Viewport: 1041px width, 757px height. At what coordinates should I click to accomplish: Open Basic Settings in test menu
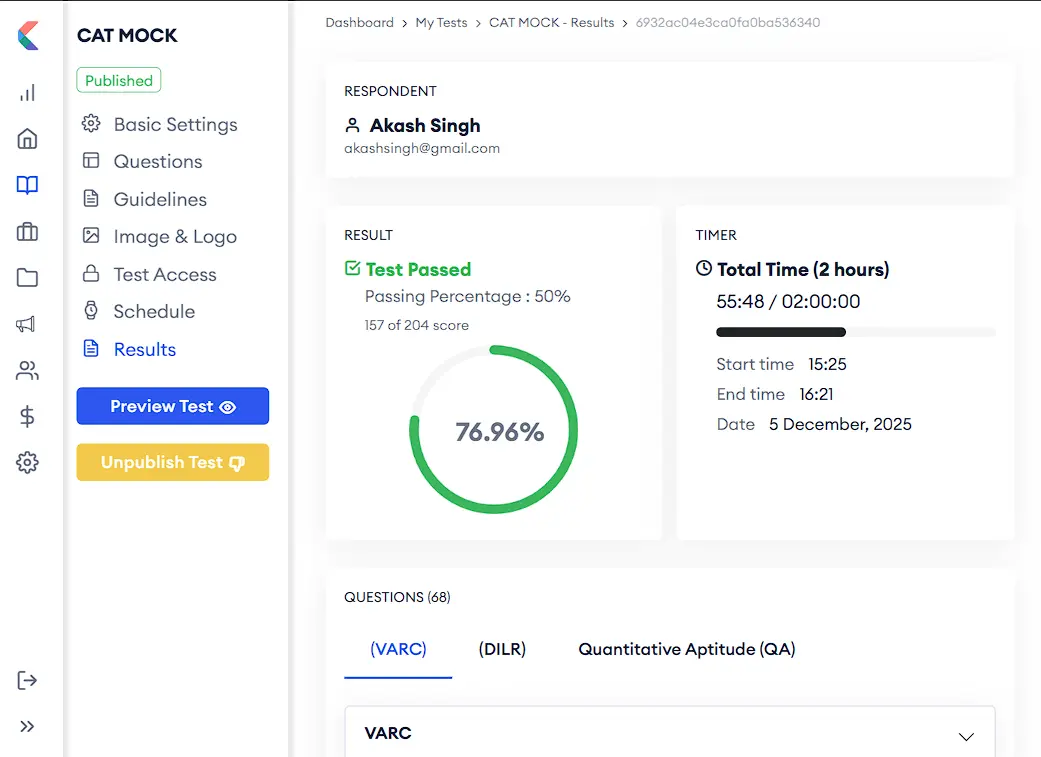[175, 124]
